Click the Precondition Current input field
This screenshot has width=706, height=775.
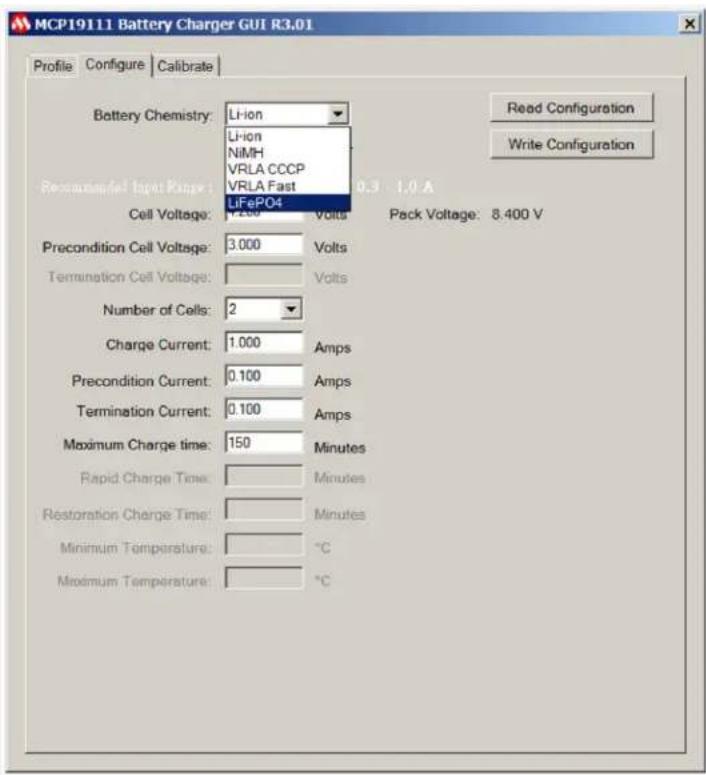point(264,376)
